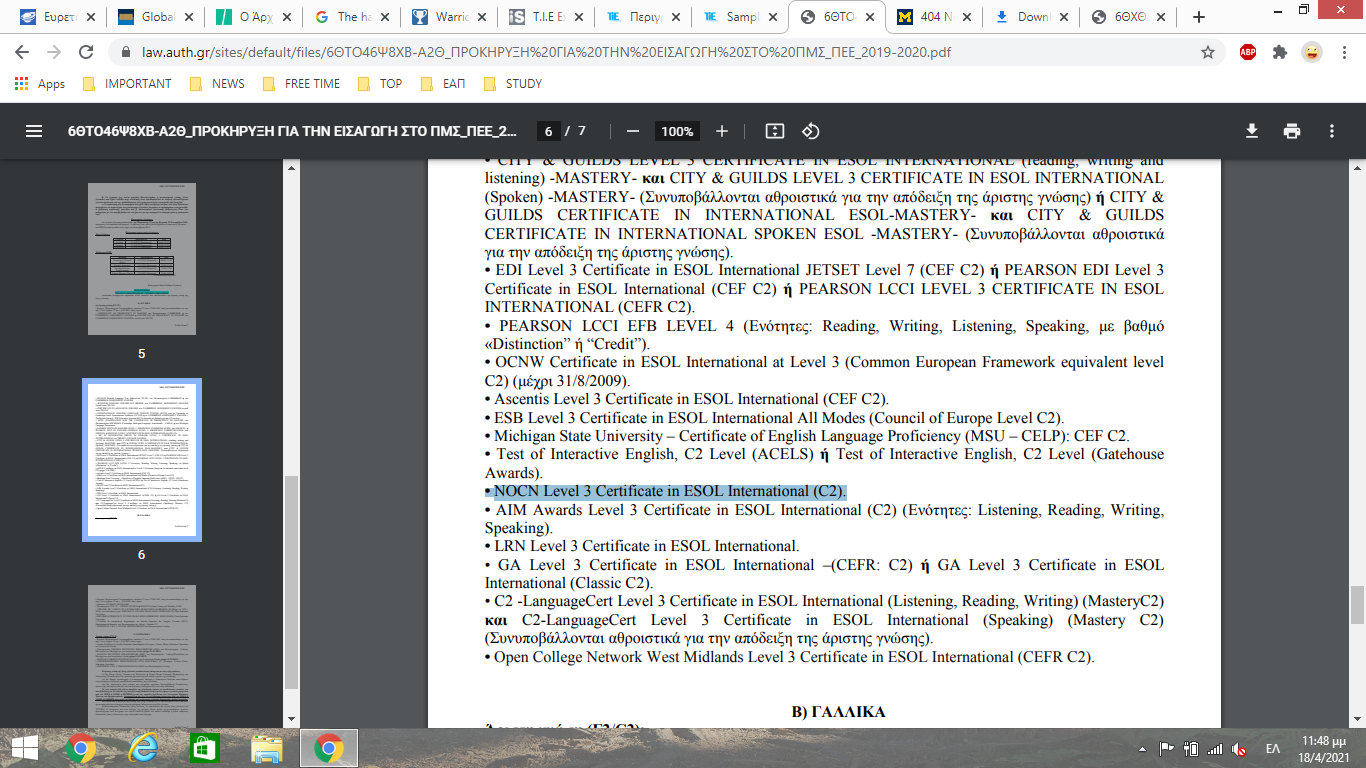Open the Chrome extensions puzzle icon
The image size is (1366, 768).
pos(1279,52)
